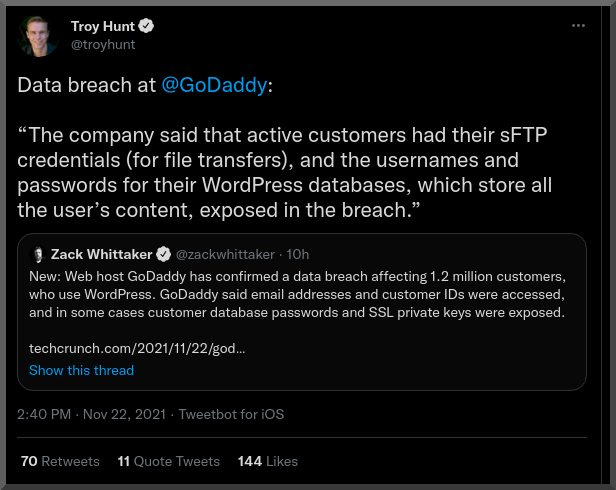Click Zack Whittaker's small avatar
The height and width of the screenshot is (490, 616).
pyautogui.click(x=39, y=254)
